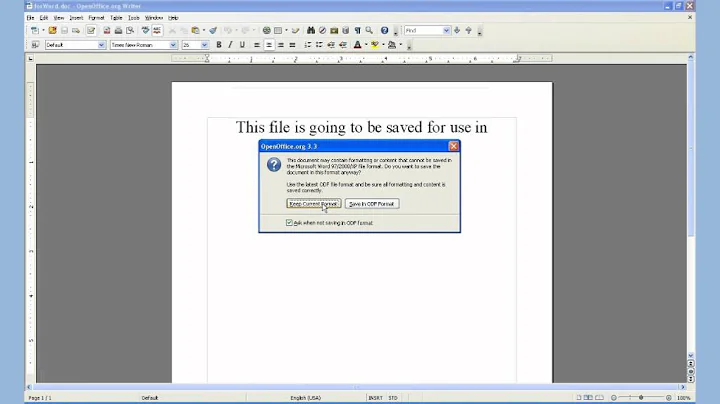Expand the Table insert arrow
Screen dimensions: 720x404
[x=286, y=30]
